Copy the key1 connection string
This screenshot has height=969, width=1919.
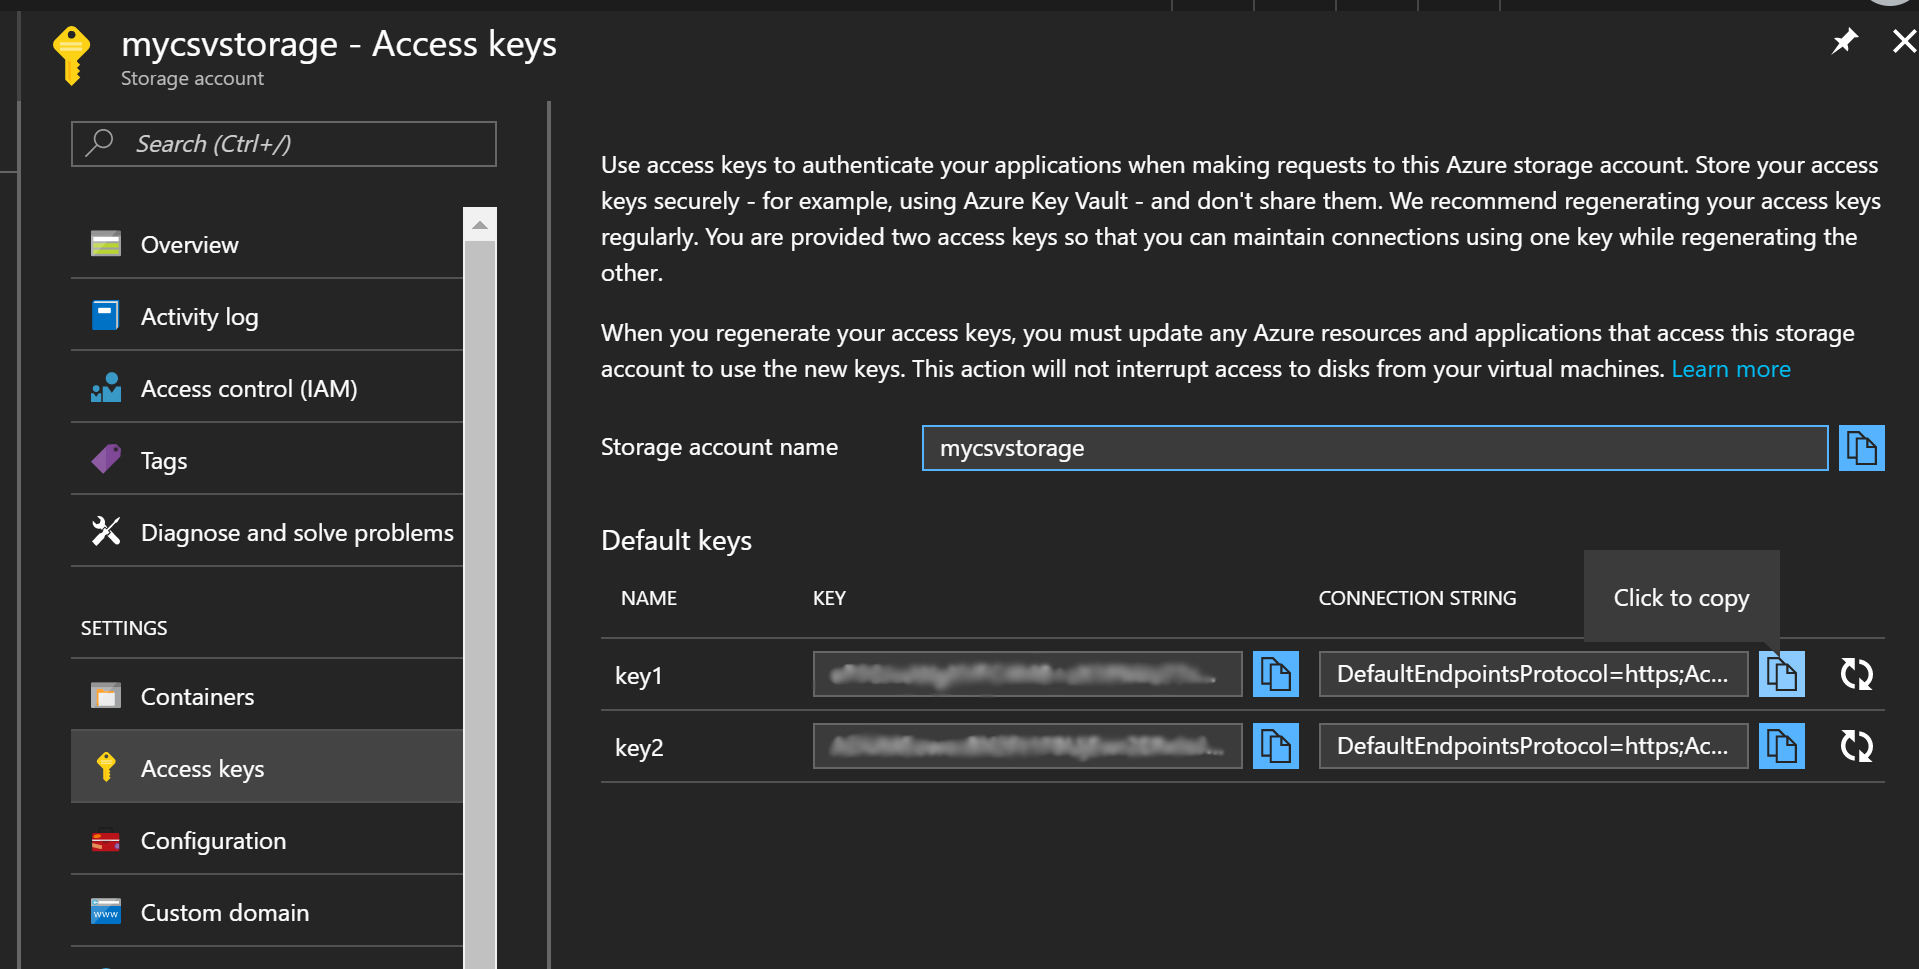[x=1782, y=674]
